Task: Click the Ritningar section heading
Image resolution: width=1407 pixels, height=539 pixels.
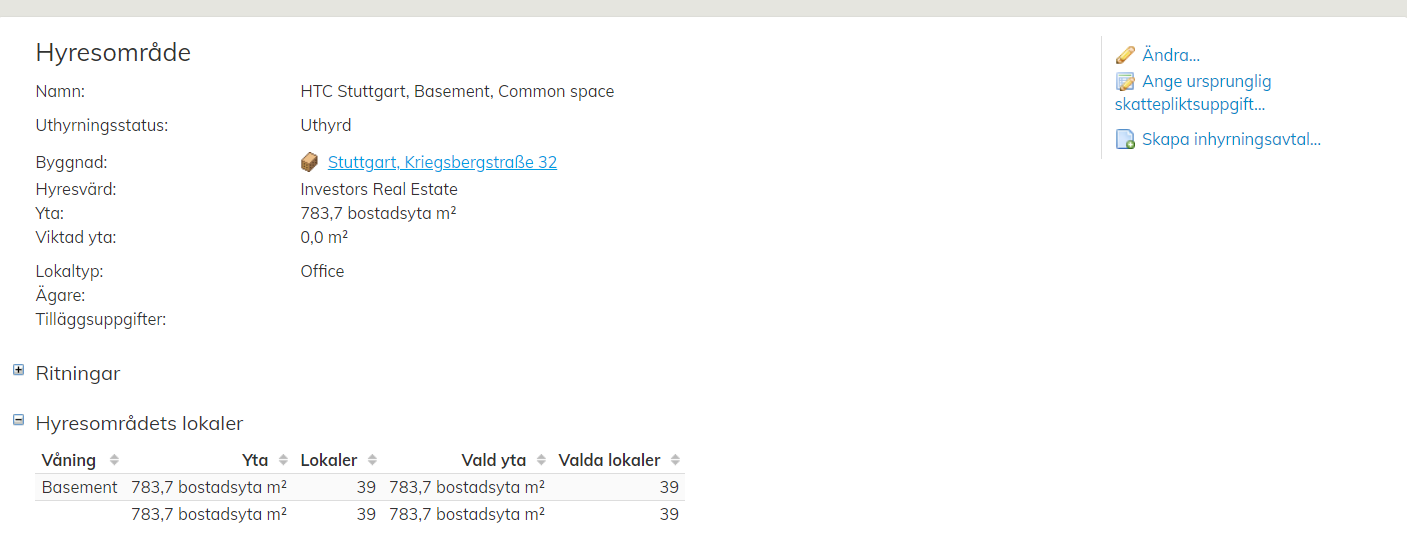Action: pos(78,373)
